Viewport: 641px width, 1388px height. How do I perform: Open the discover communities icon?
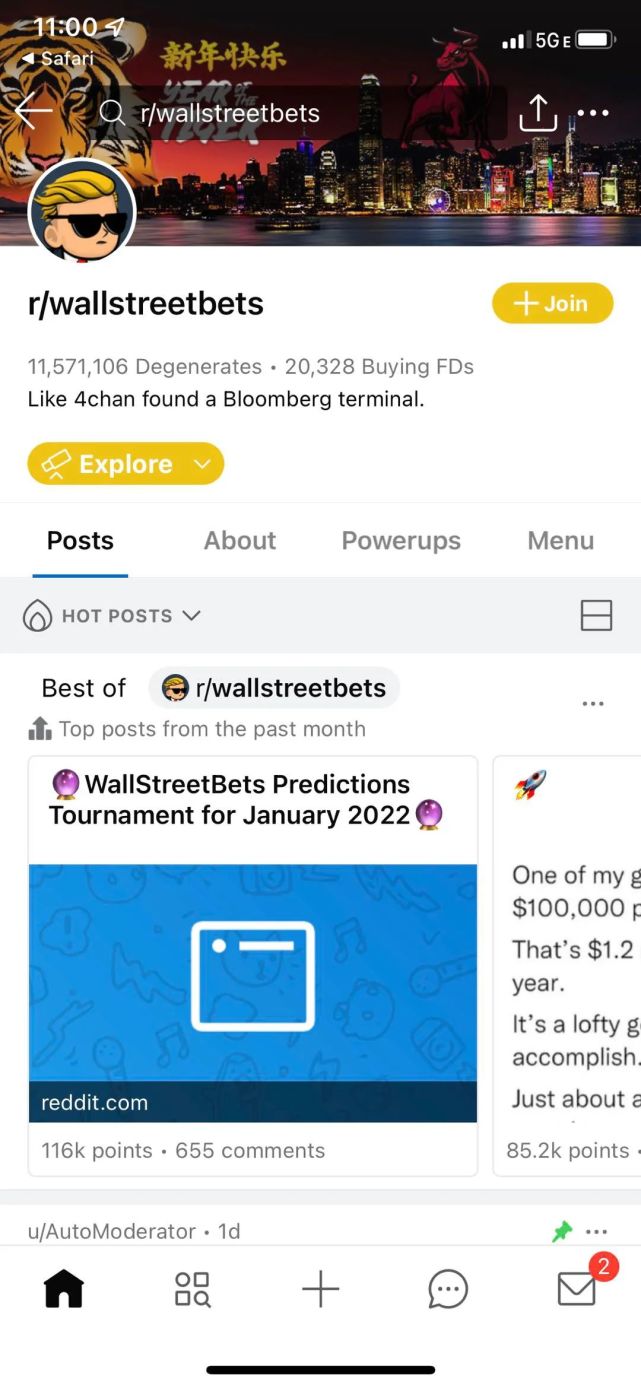pyautogui.click(x=191, y=1289)
